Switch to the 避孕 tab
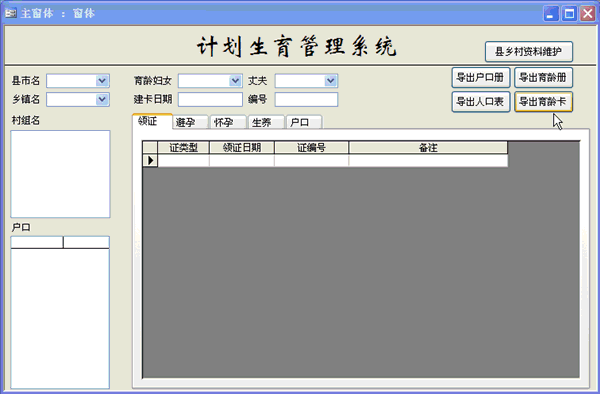The image size is (600, 394). (x=190, y=122)
